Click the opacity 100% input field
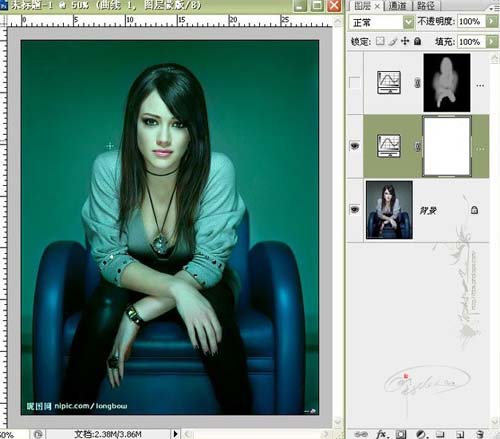 [471, 21]
